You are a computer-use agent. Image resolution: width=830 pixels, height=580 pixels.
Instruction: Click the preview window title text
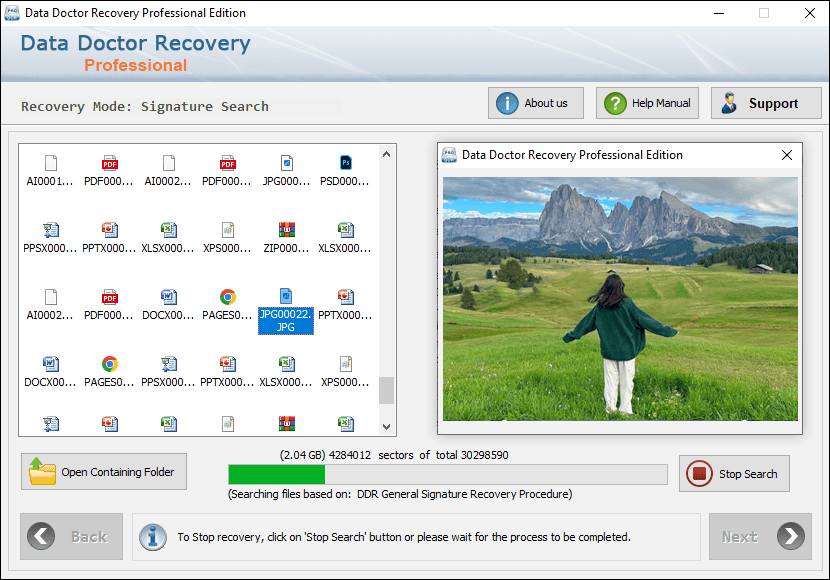(x=572, y=155)
